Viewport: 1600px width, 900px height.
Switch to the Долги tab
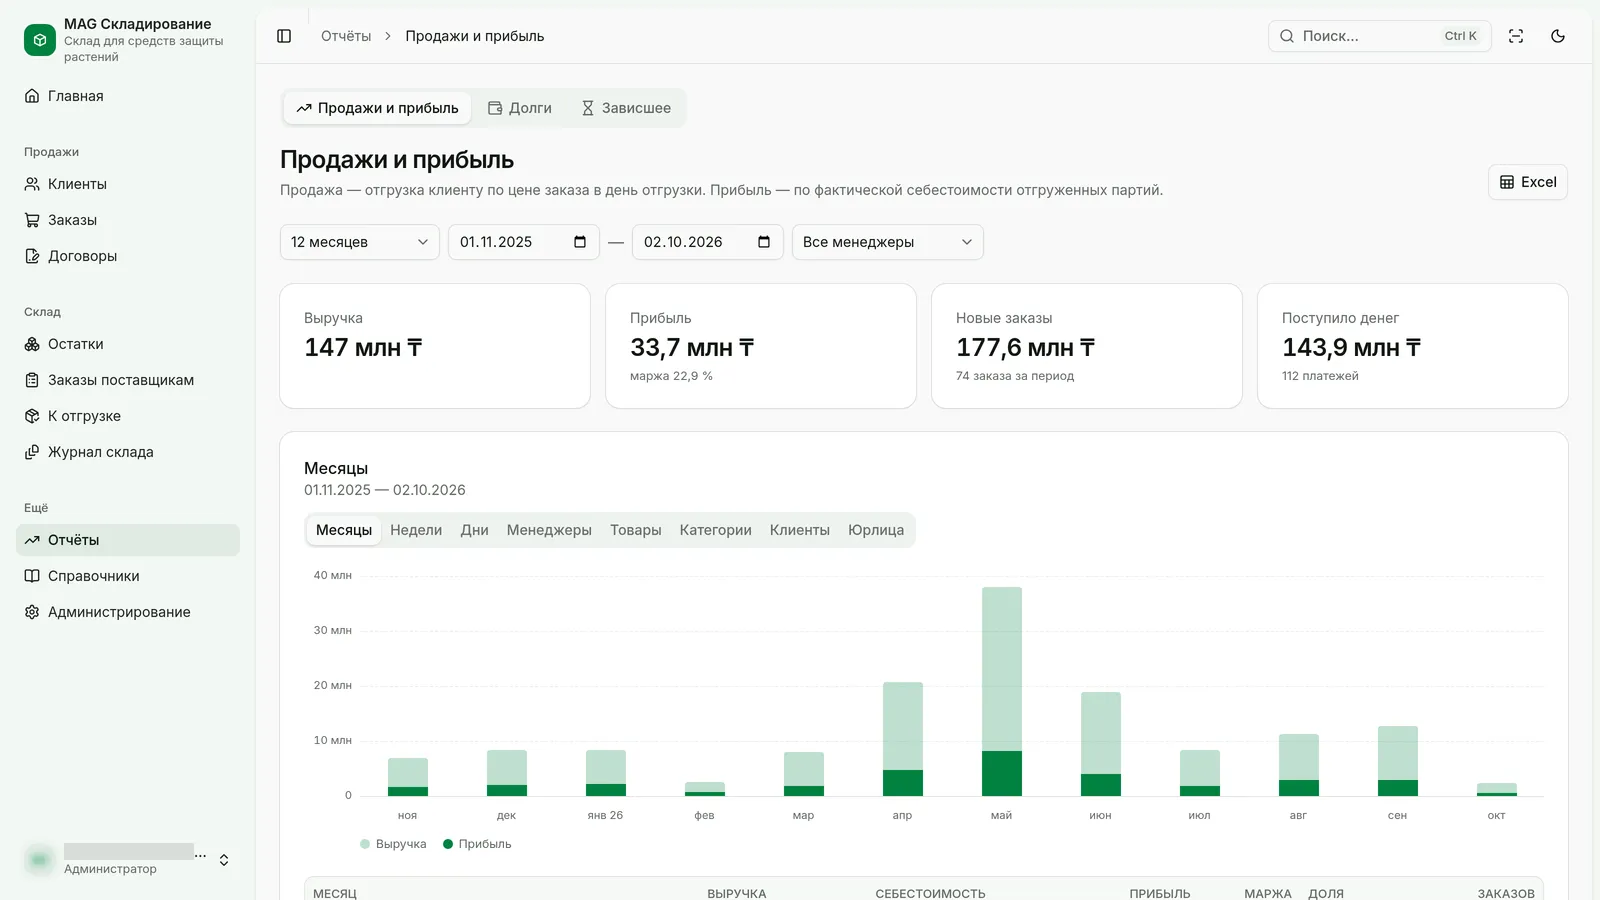pos(520,108)
